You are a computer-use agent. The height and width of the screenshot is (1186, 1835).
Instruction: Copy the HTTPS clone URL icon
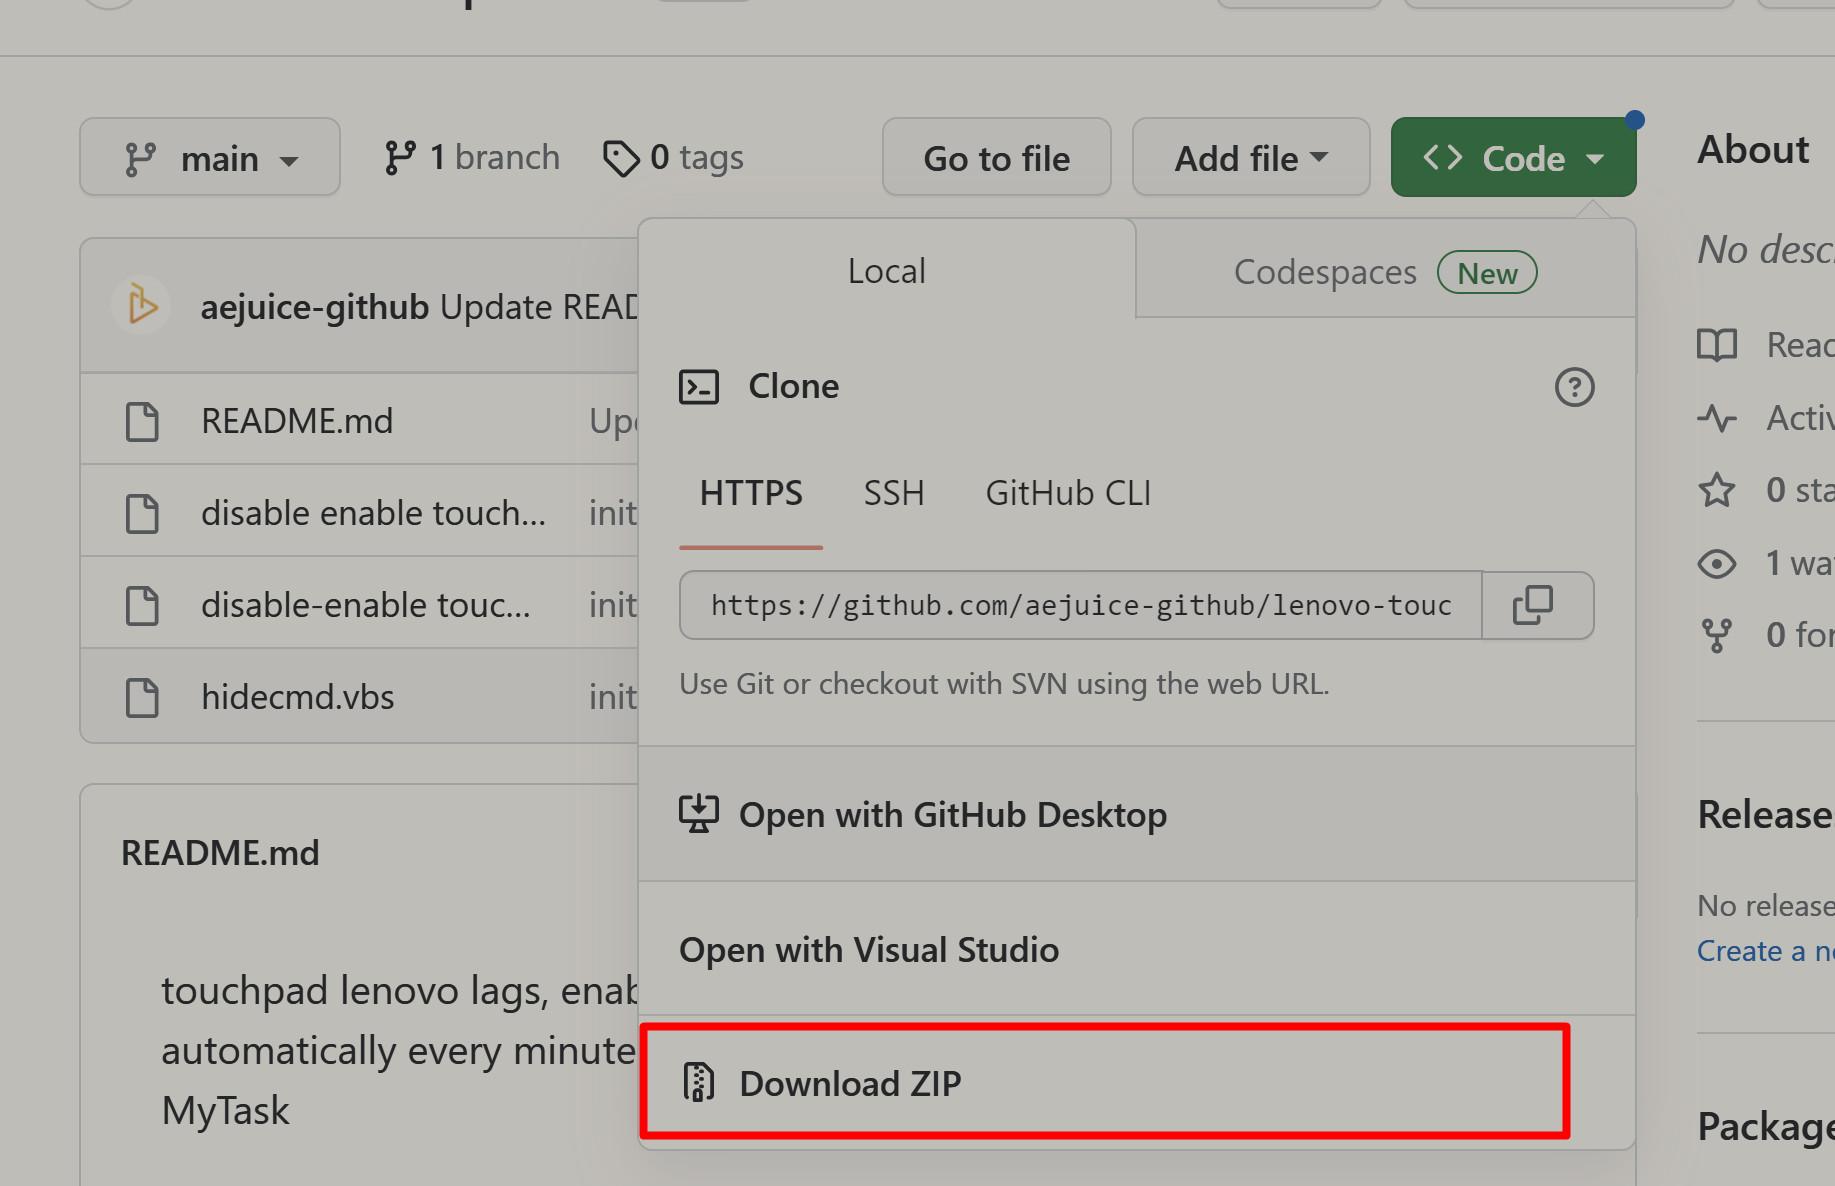(x=1533, y=605)
